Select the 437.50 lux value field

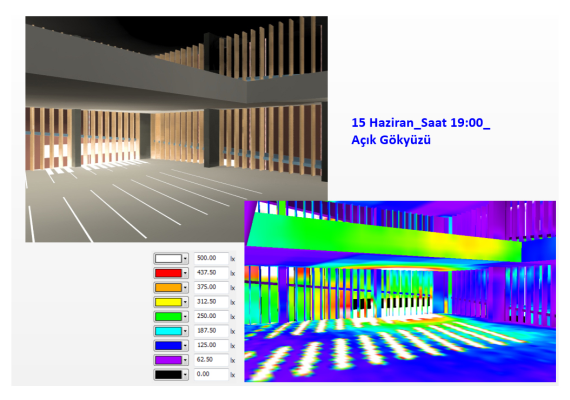(211, 273)
